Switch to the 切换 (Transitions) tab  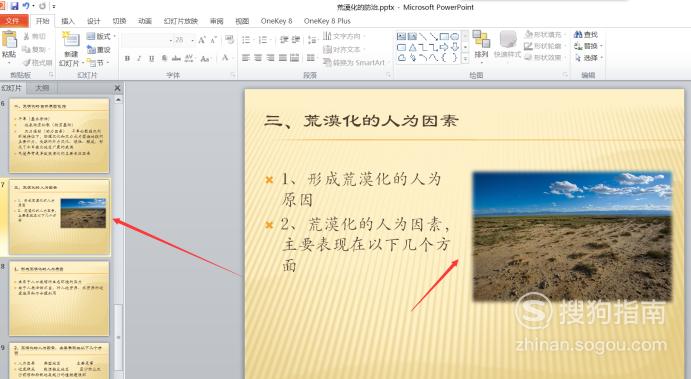119,21
